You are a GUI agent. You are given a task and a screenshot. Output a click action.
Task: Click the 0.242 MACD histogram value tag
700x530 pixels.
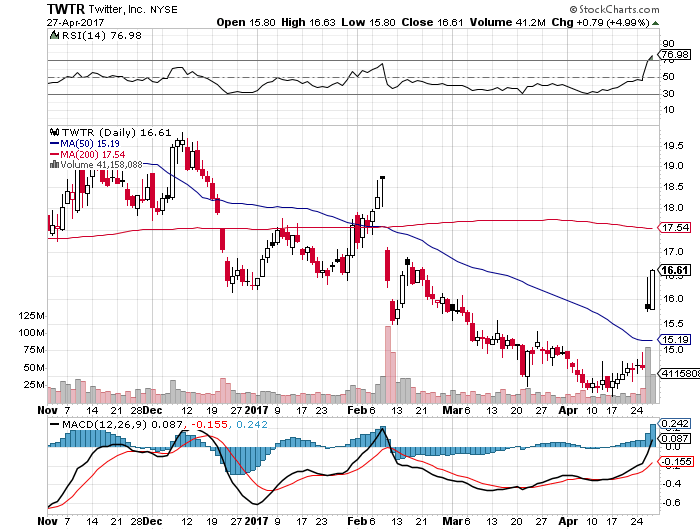point(675,424)
